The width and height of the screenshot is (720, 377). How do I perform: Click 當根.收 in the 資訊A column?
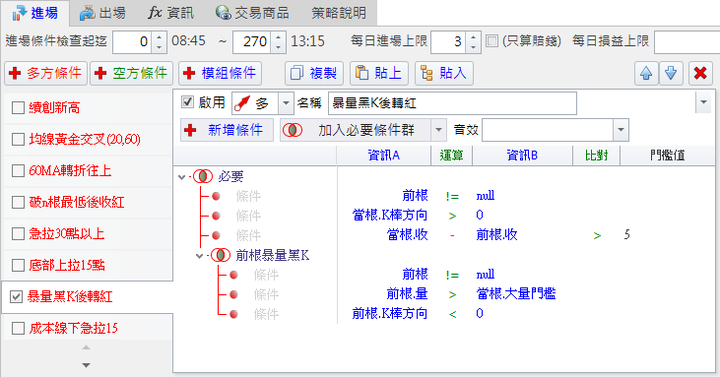coord(407,235)
